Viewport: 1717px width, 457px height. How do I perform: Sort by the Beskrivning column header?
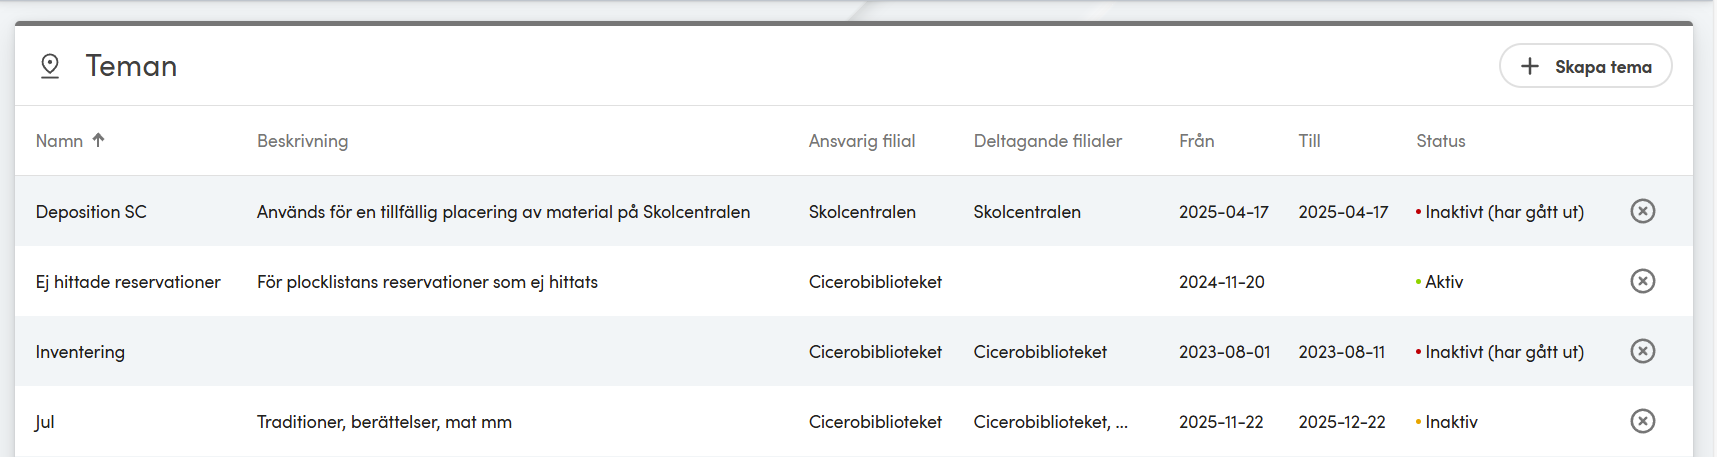tap(302, 141)
